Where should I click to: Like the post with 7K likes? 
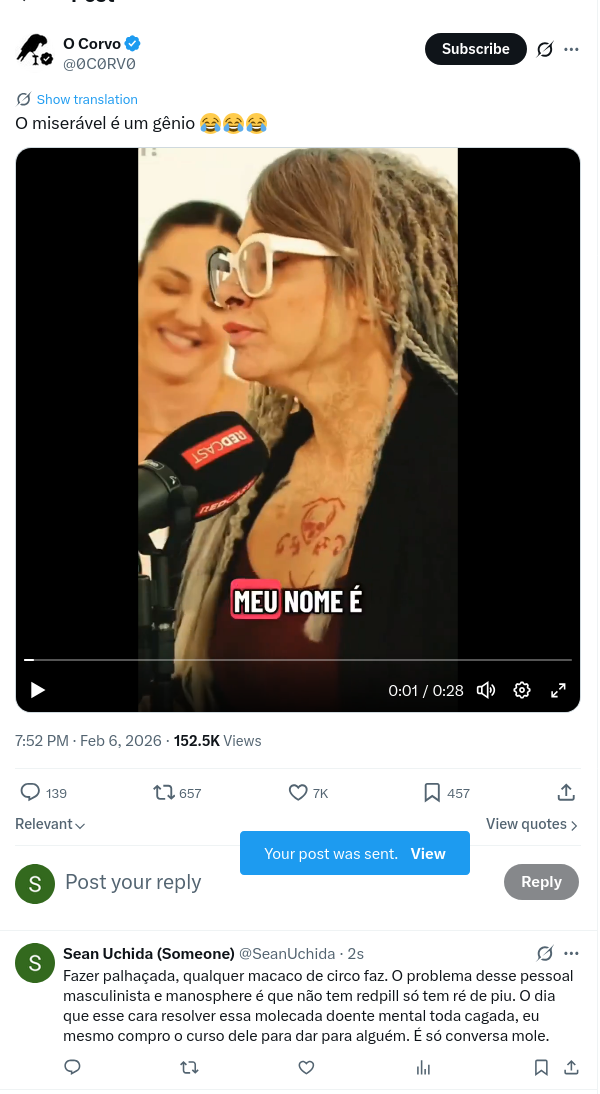(298, 792)
